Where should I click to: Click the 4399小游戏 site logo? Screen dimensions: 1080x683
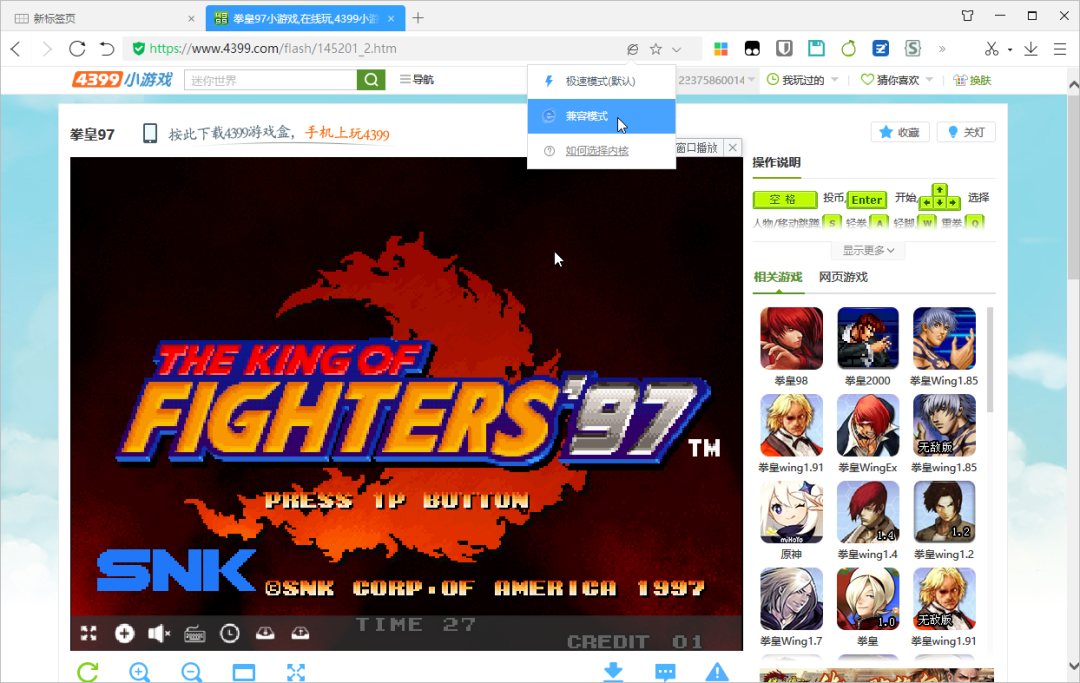point(123,80)
